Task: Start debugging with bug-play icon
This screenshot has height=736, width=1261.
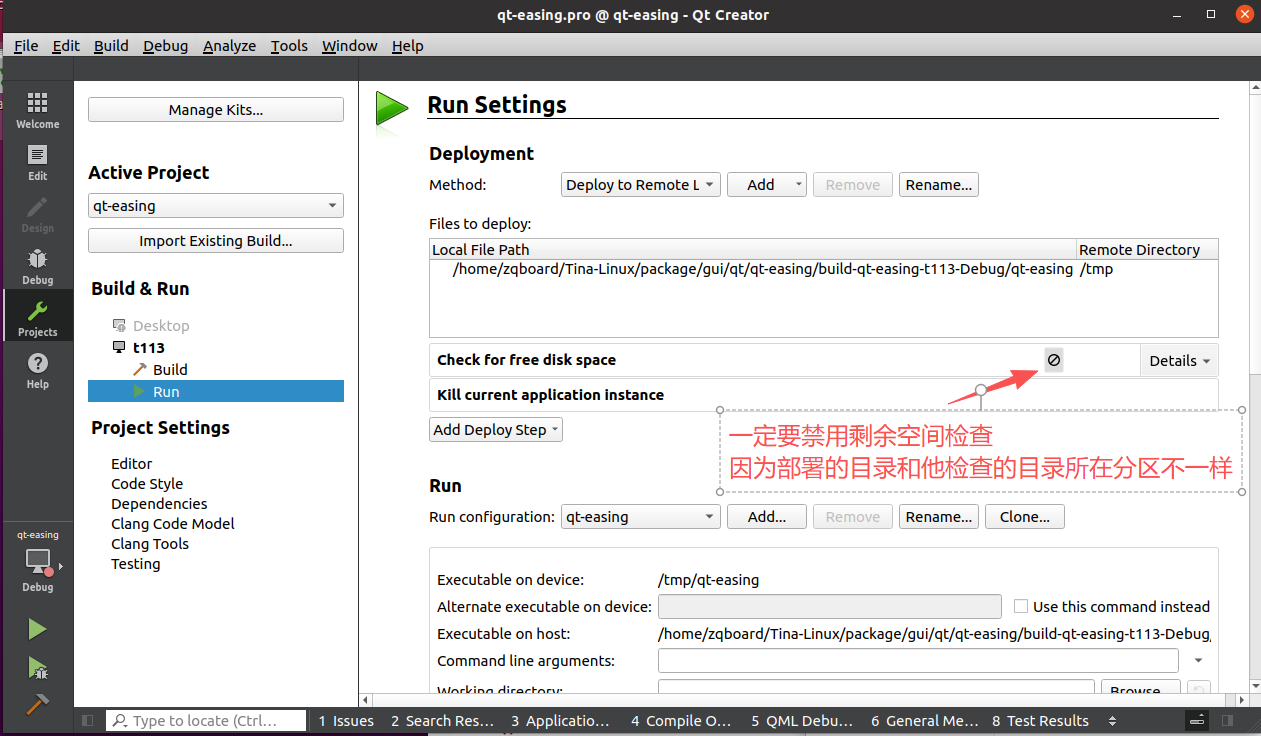Action: pyautogui.click(x=37, y=667)
